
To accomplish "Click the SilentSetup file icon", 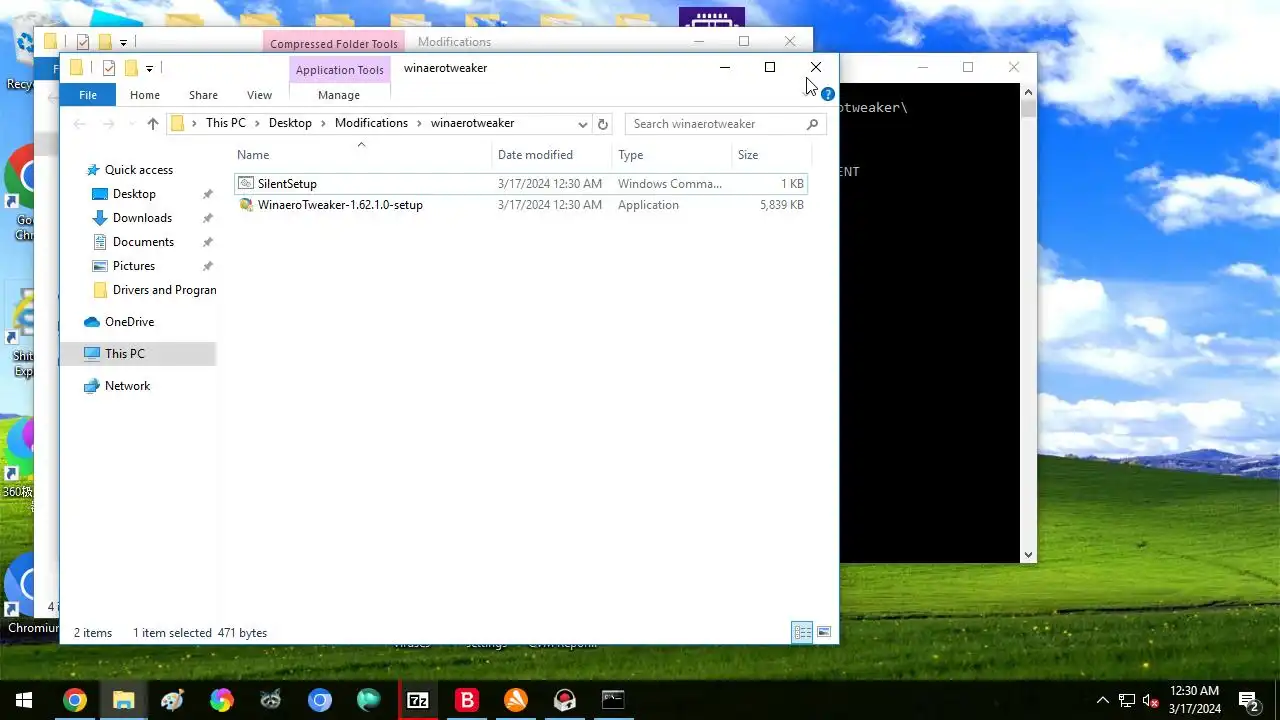I will click(x=246, y=184).
